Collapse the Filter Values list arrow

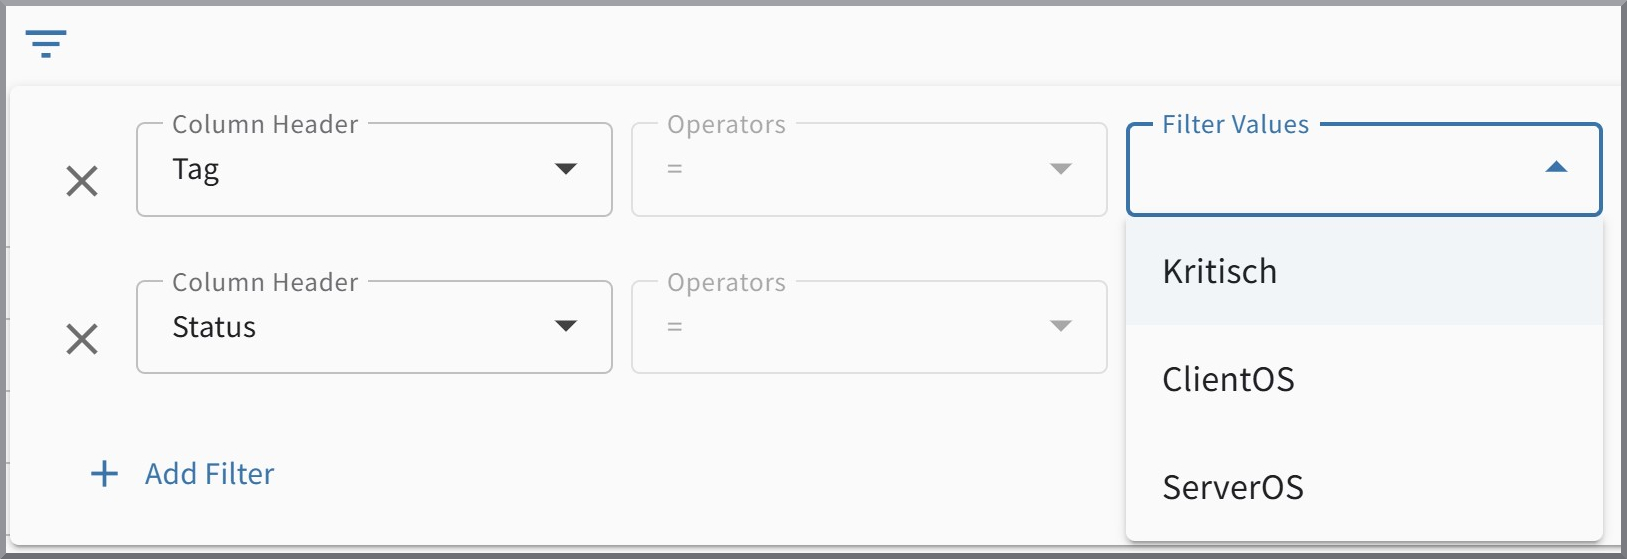[1556, 167]
